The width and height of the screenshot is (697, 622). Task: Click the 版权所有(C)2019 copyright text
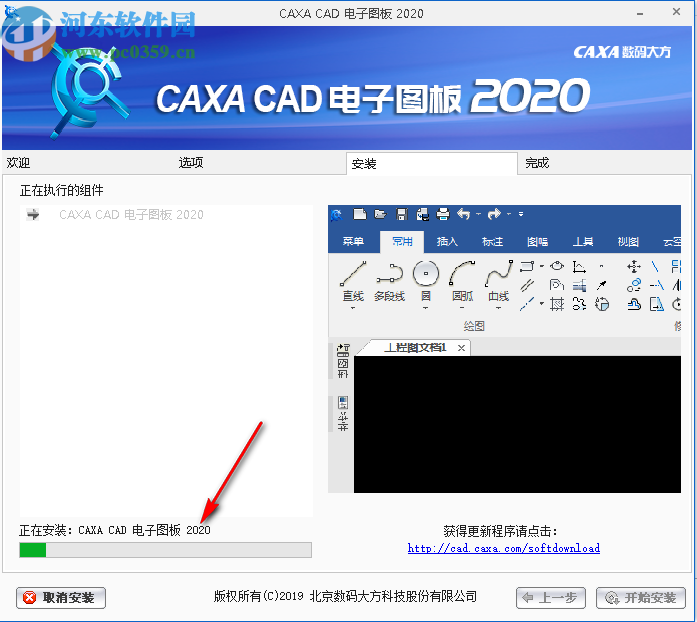(x=345, y=596)
